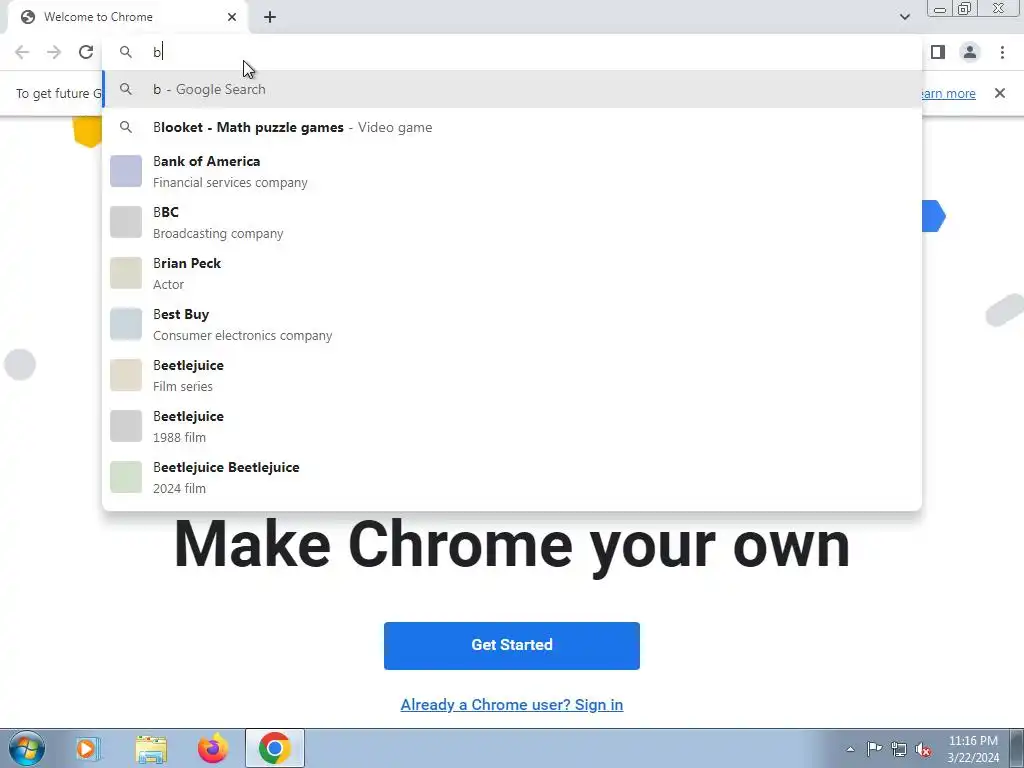Open the clock showing 11:16 PM

[973, 749]
